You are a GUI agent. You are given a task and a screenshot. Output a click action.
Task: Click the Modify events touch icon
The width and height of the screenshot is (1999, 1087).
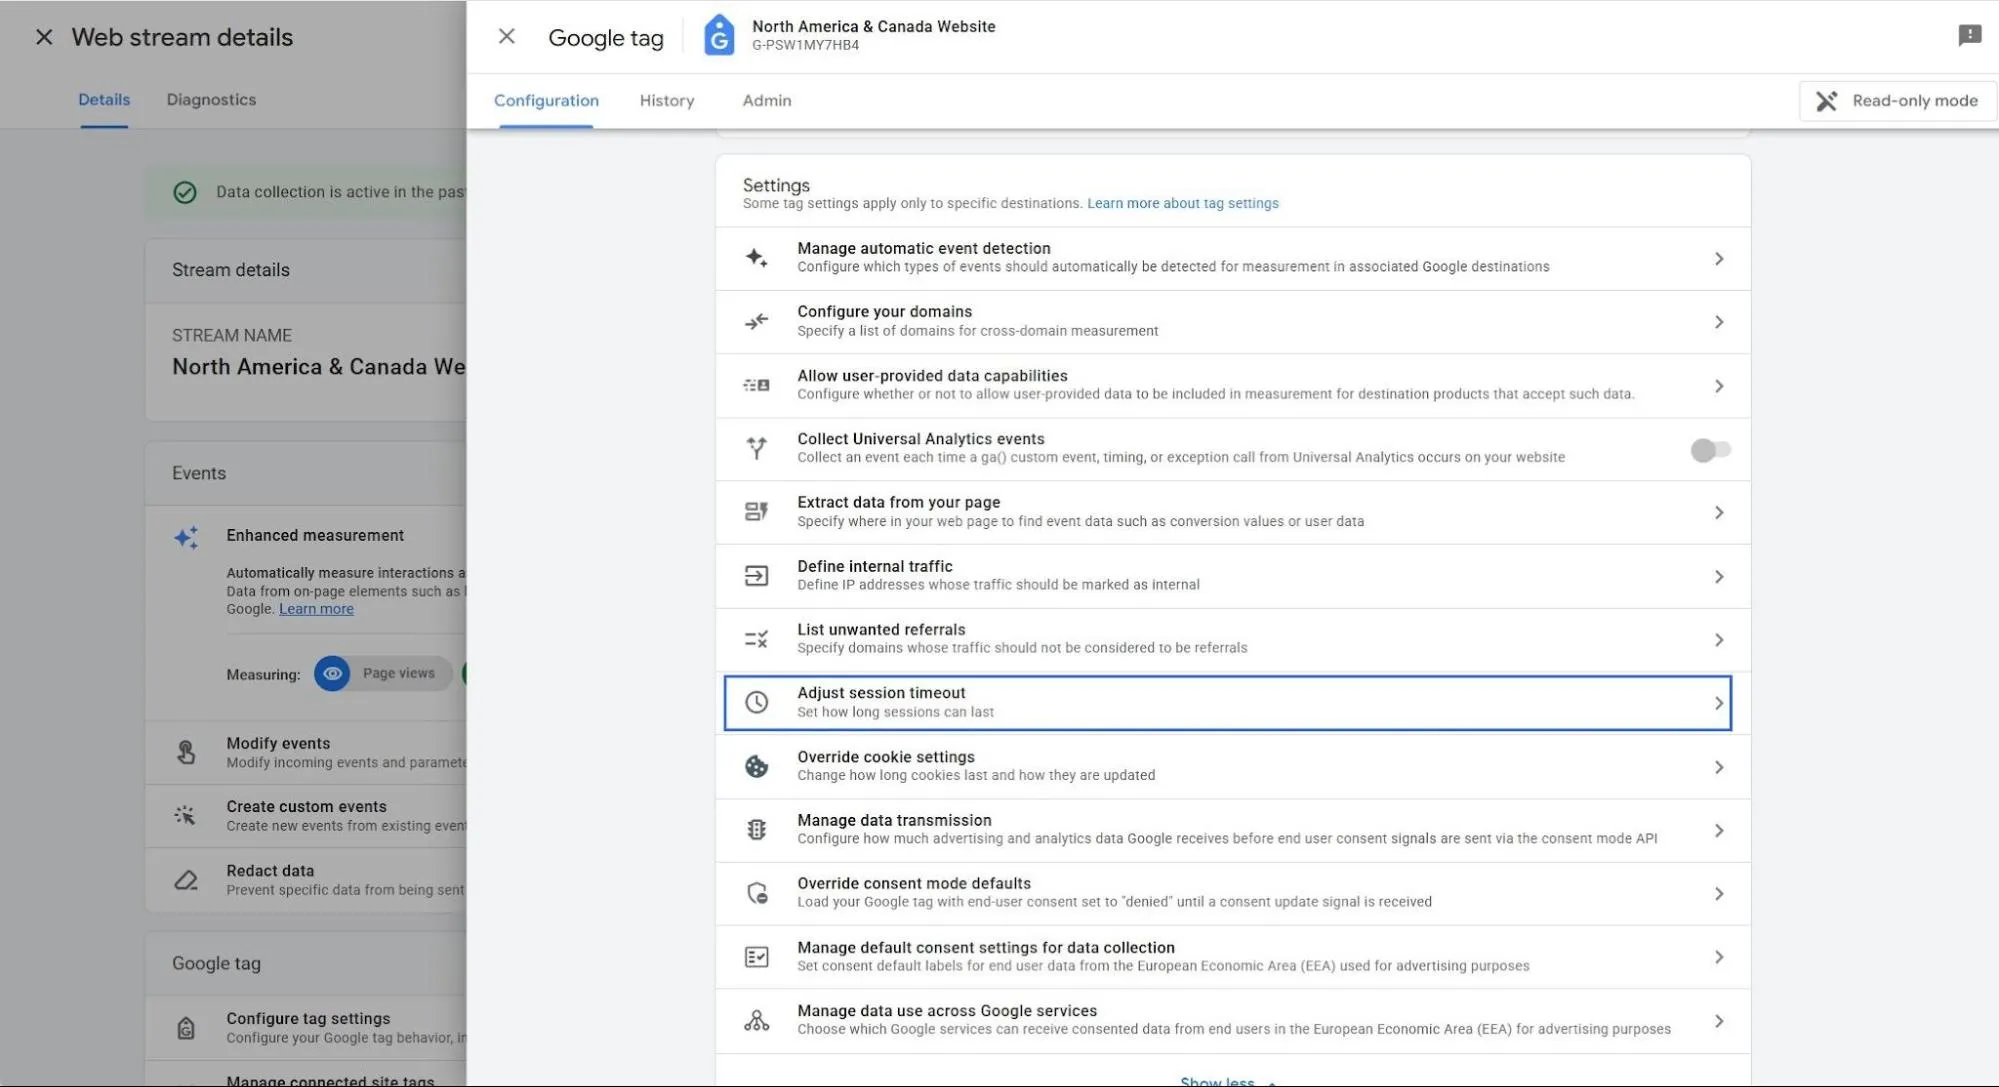(186, 752)
